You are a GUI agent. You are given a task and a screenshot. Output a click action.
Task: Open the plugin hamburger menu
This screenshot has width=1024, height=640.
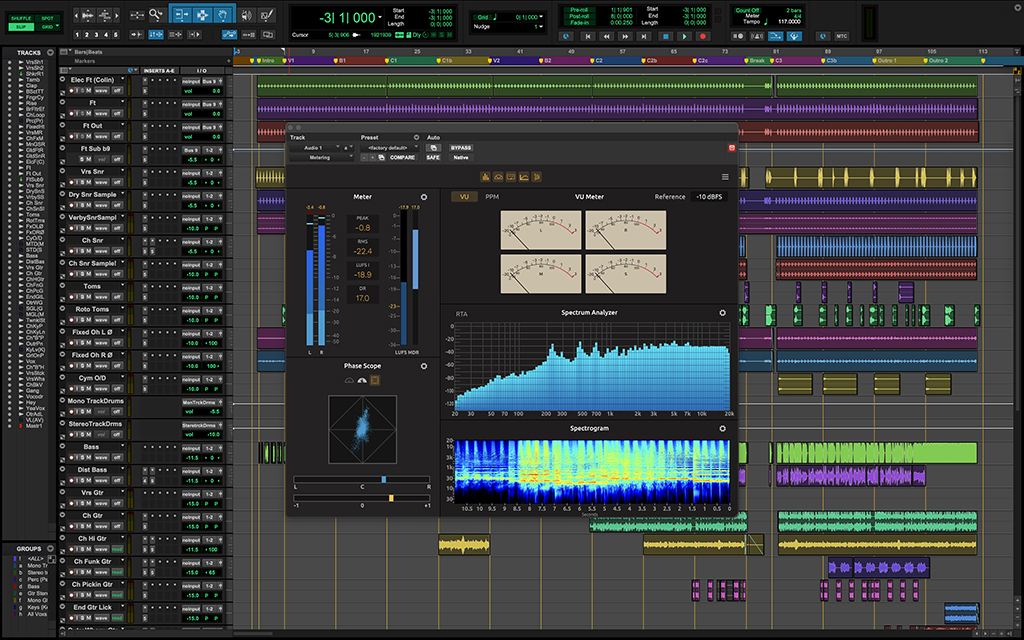tap(725, 178)
